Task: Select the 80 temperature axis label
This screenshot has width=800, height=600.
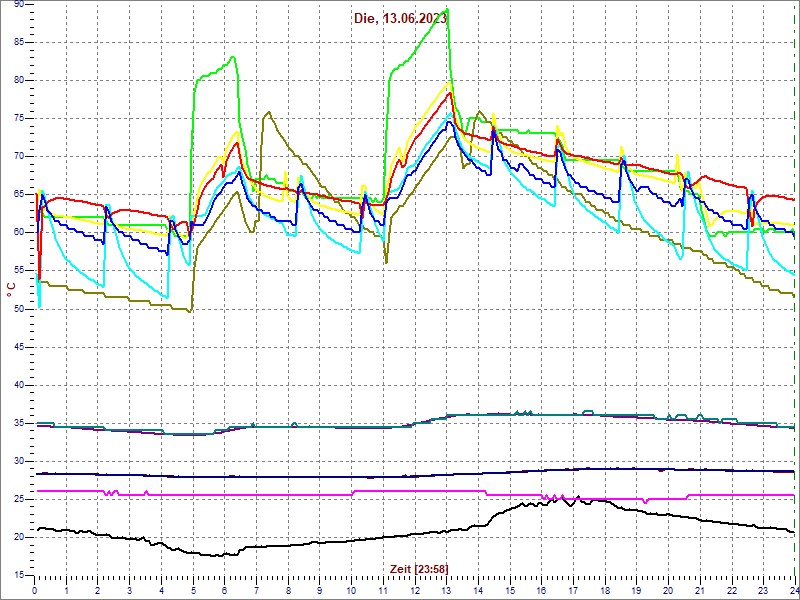Action: pyautogui.click(x=18, y=81)
